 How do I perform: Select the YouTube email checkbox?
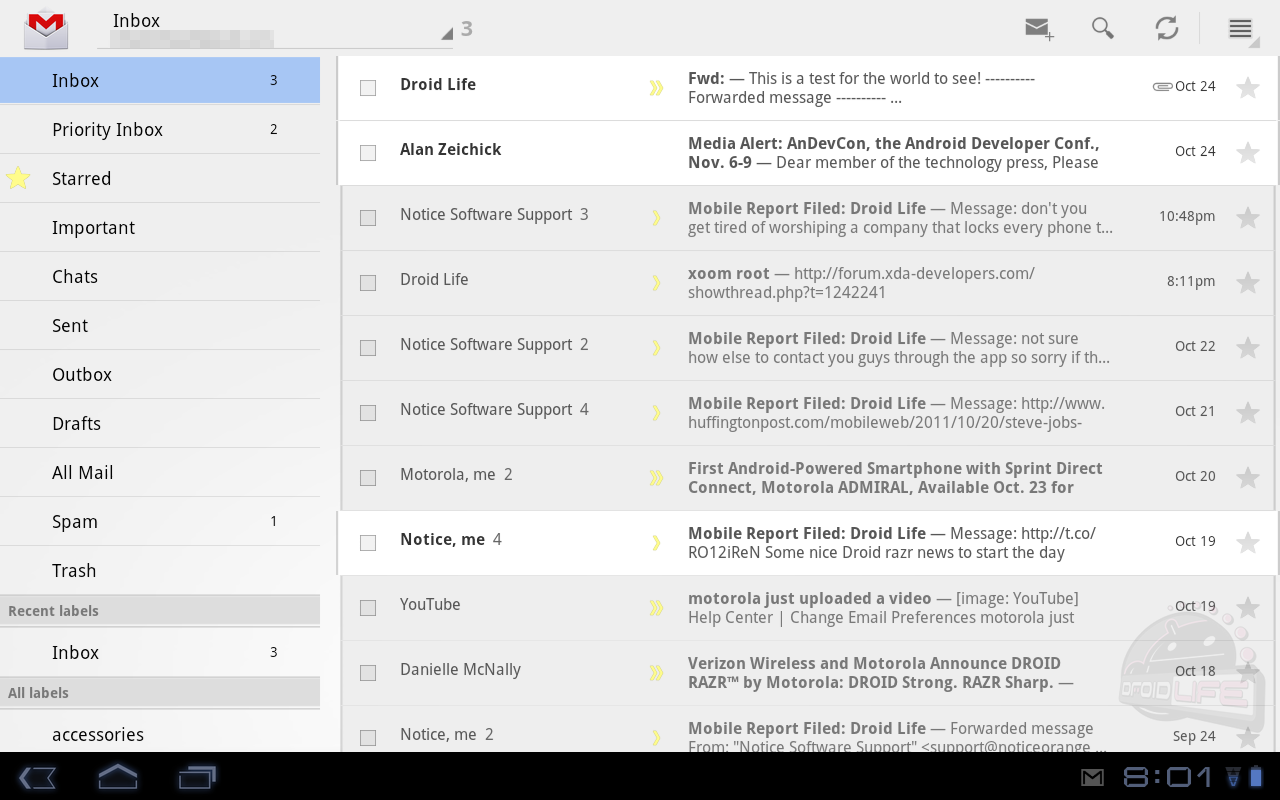(368, 608)
